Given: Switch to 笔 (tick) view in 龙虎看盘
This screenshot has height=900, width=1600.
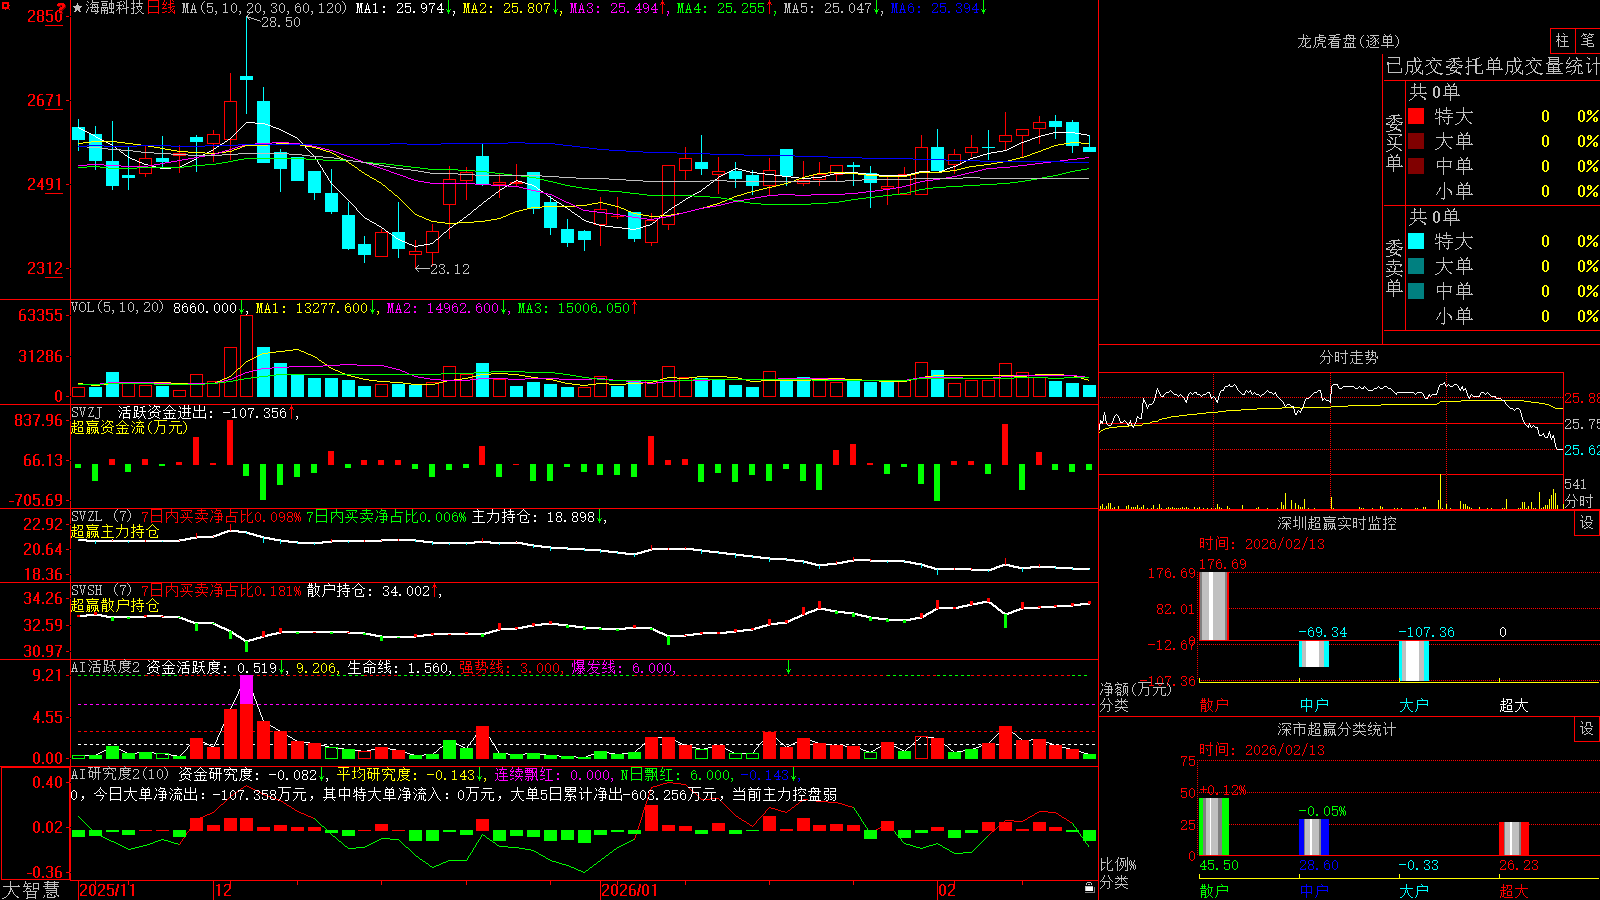Looking at the screenshot, I should 1588,41.
